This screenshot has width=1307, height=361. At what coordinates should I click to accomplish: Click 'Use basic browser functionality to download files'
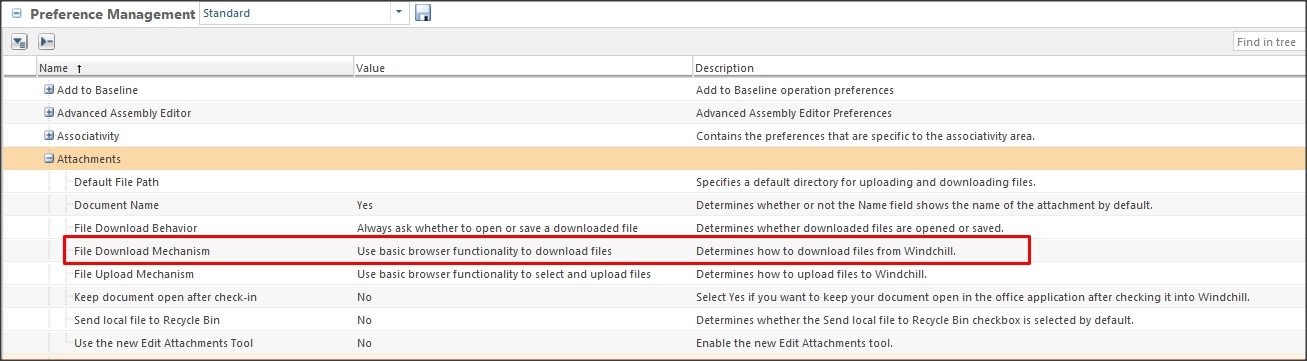point(484,251)
